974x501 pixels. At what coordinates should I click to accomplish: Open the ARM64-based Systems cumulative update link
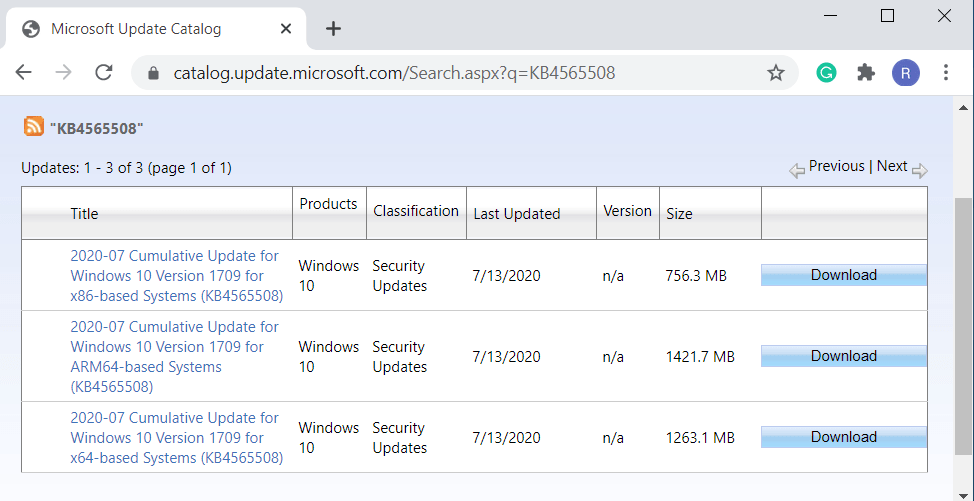tap(175, 356)
